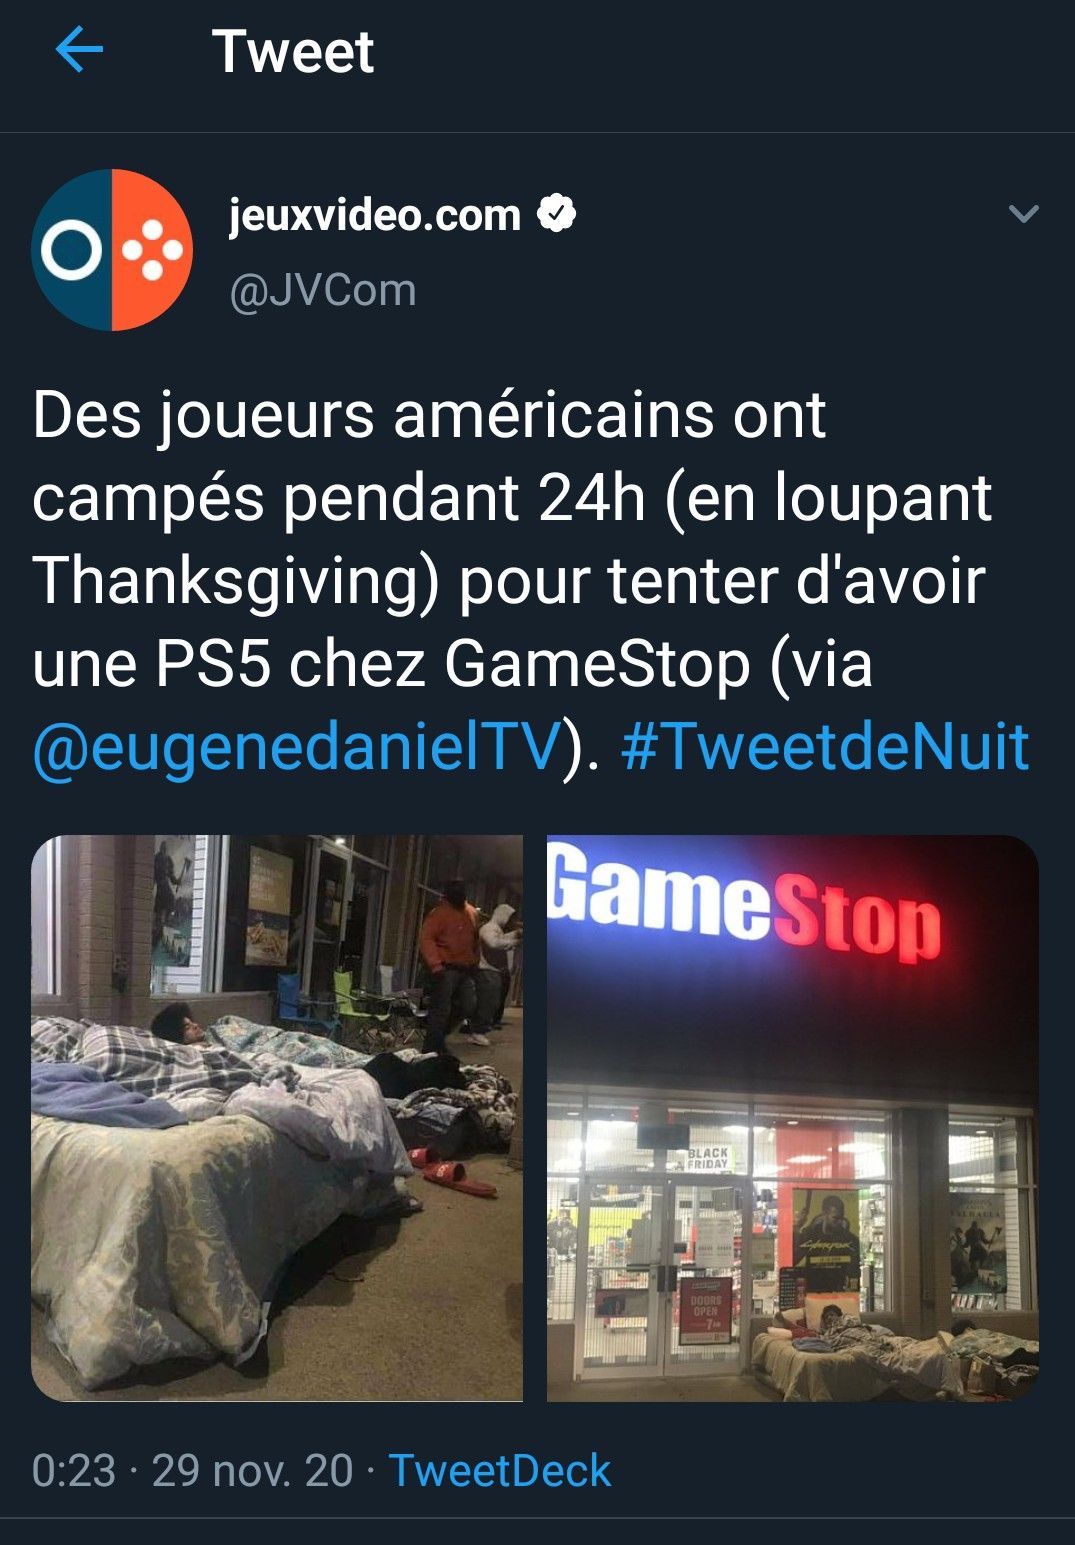Click the 29 nov. 20 date
This screenshot has width=1075, height=1545.
[252, 1470]
